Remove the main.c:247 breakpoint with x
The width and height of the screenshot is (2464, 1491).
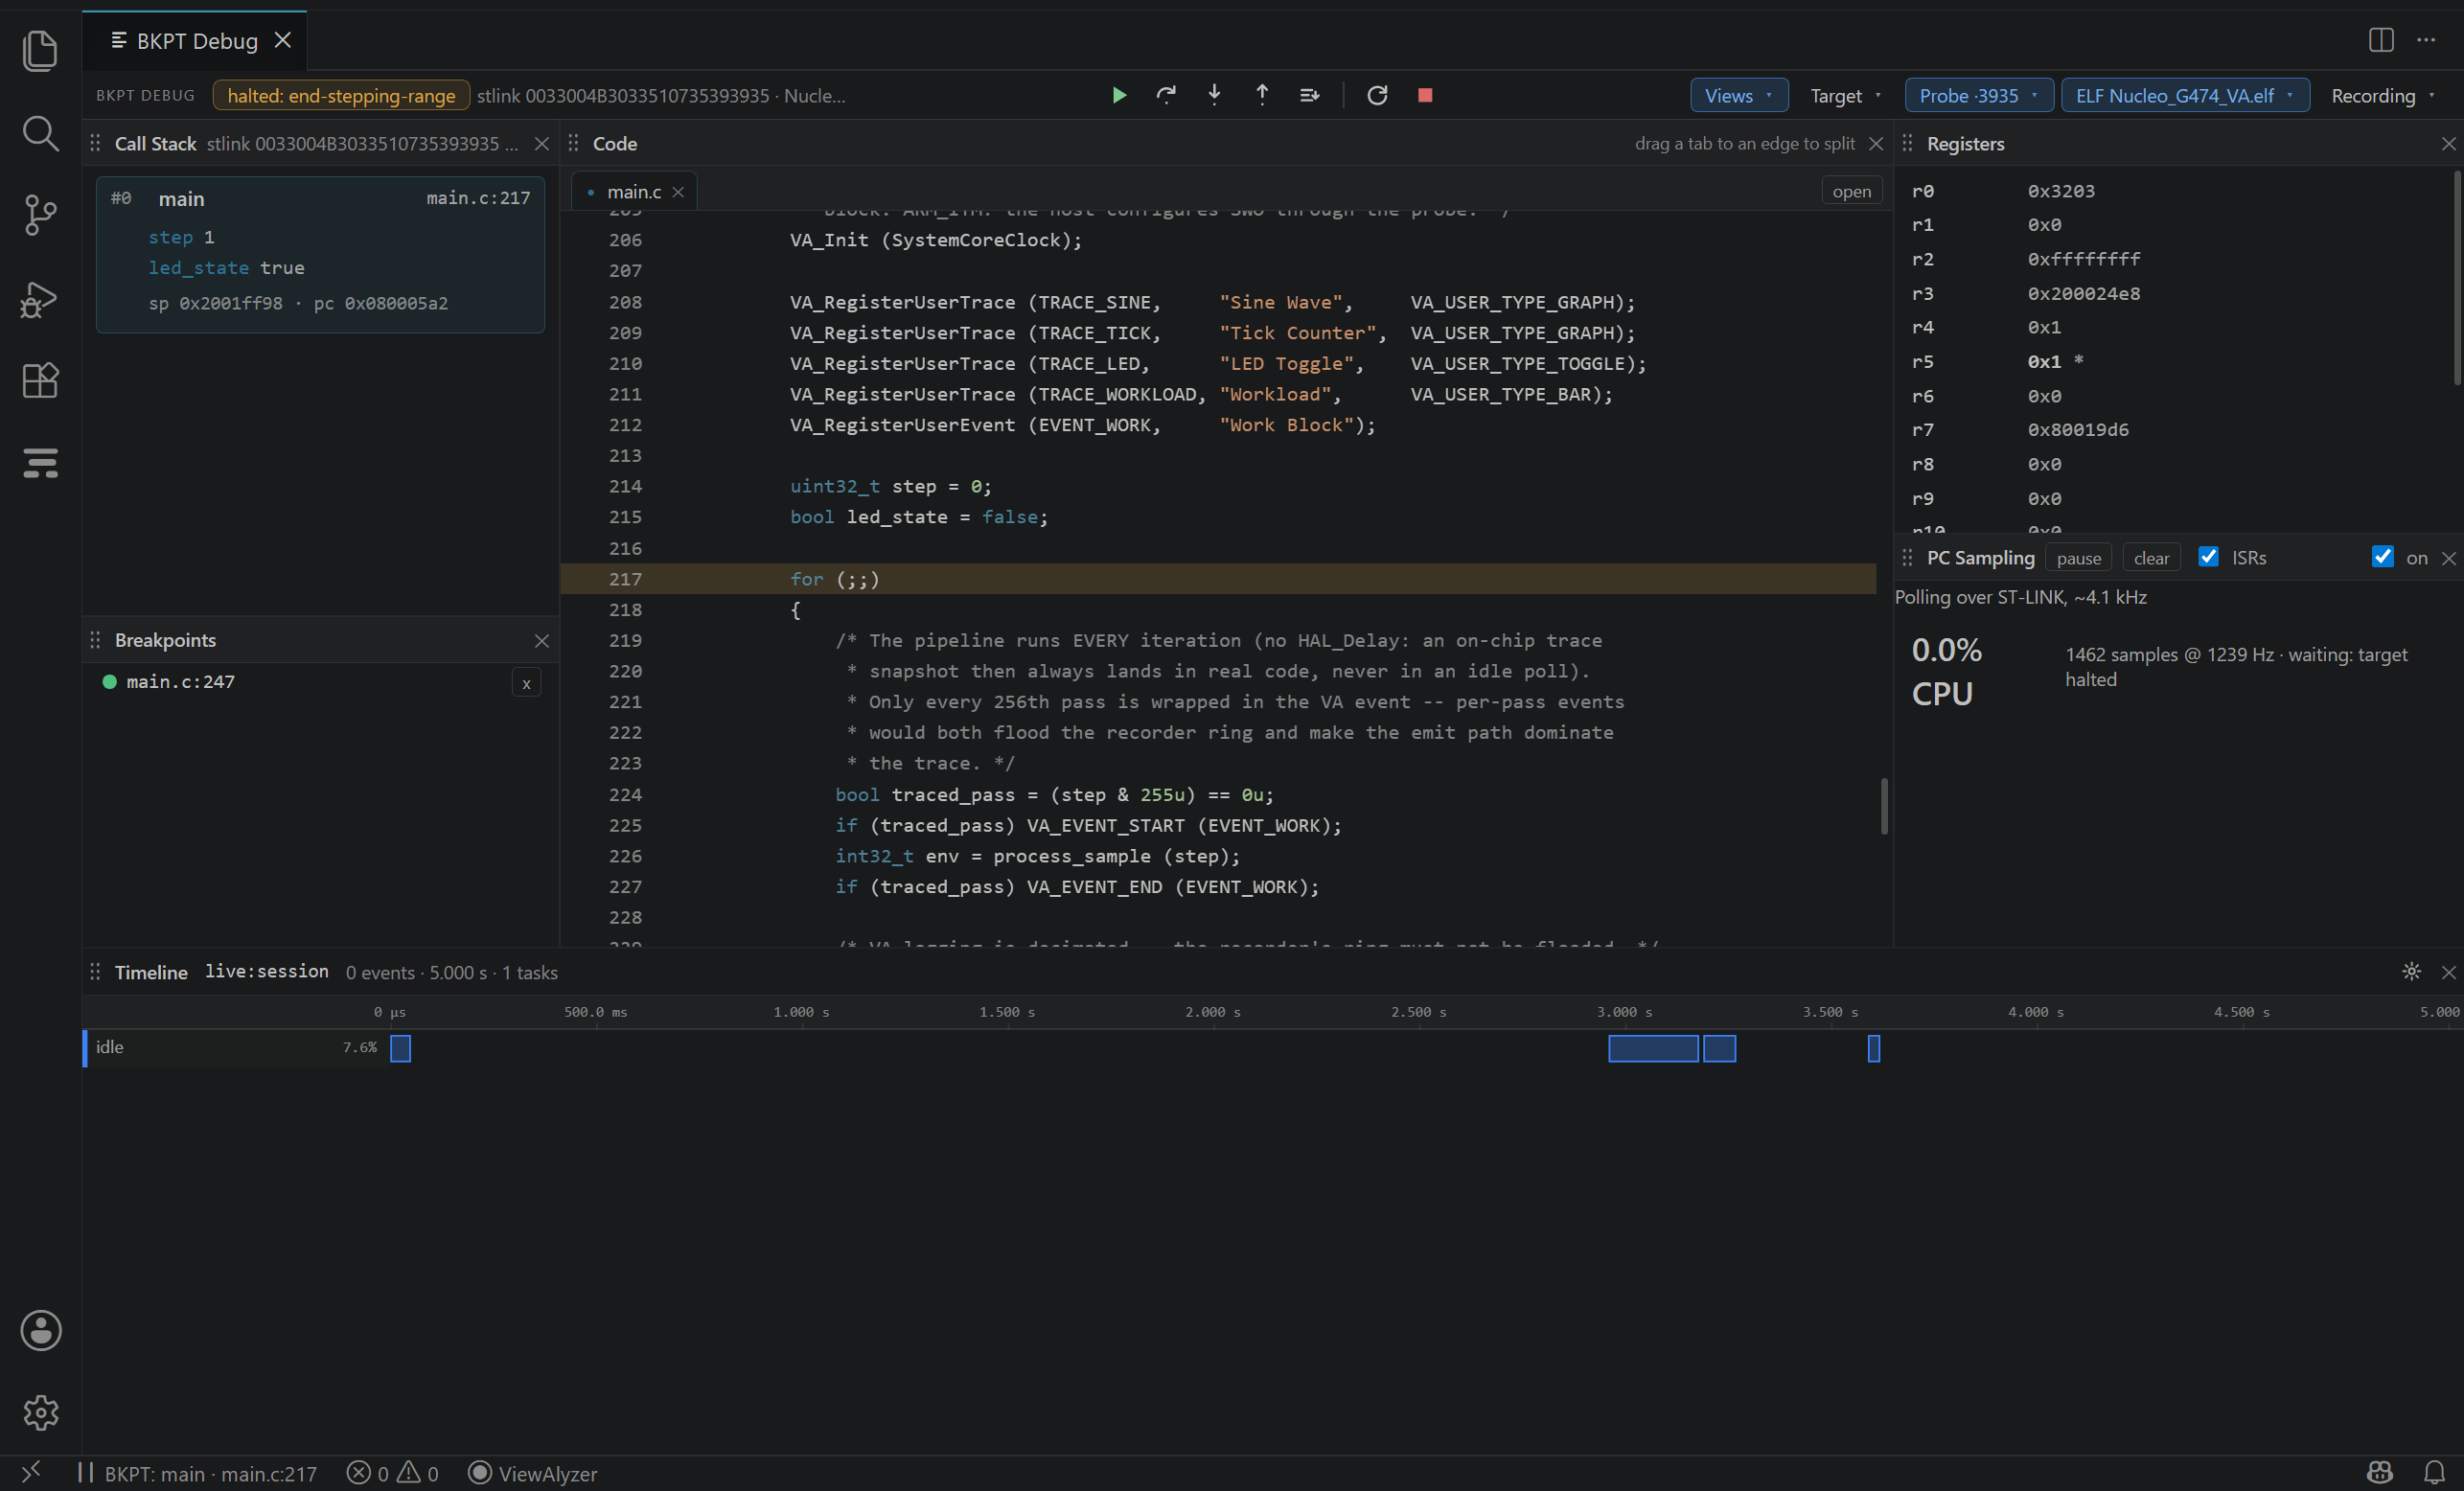[x=526, y=683]
